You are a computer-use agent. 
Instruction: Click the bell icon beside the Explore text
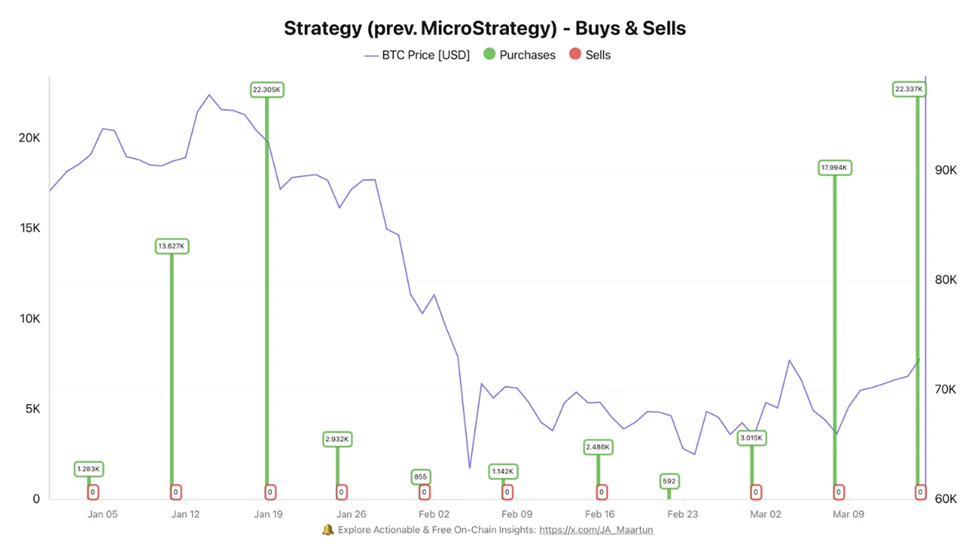click(328, 530)
